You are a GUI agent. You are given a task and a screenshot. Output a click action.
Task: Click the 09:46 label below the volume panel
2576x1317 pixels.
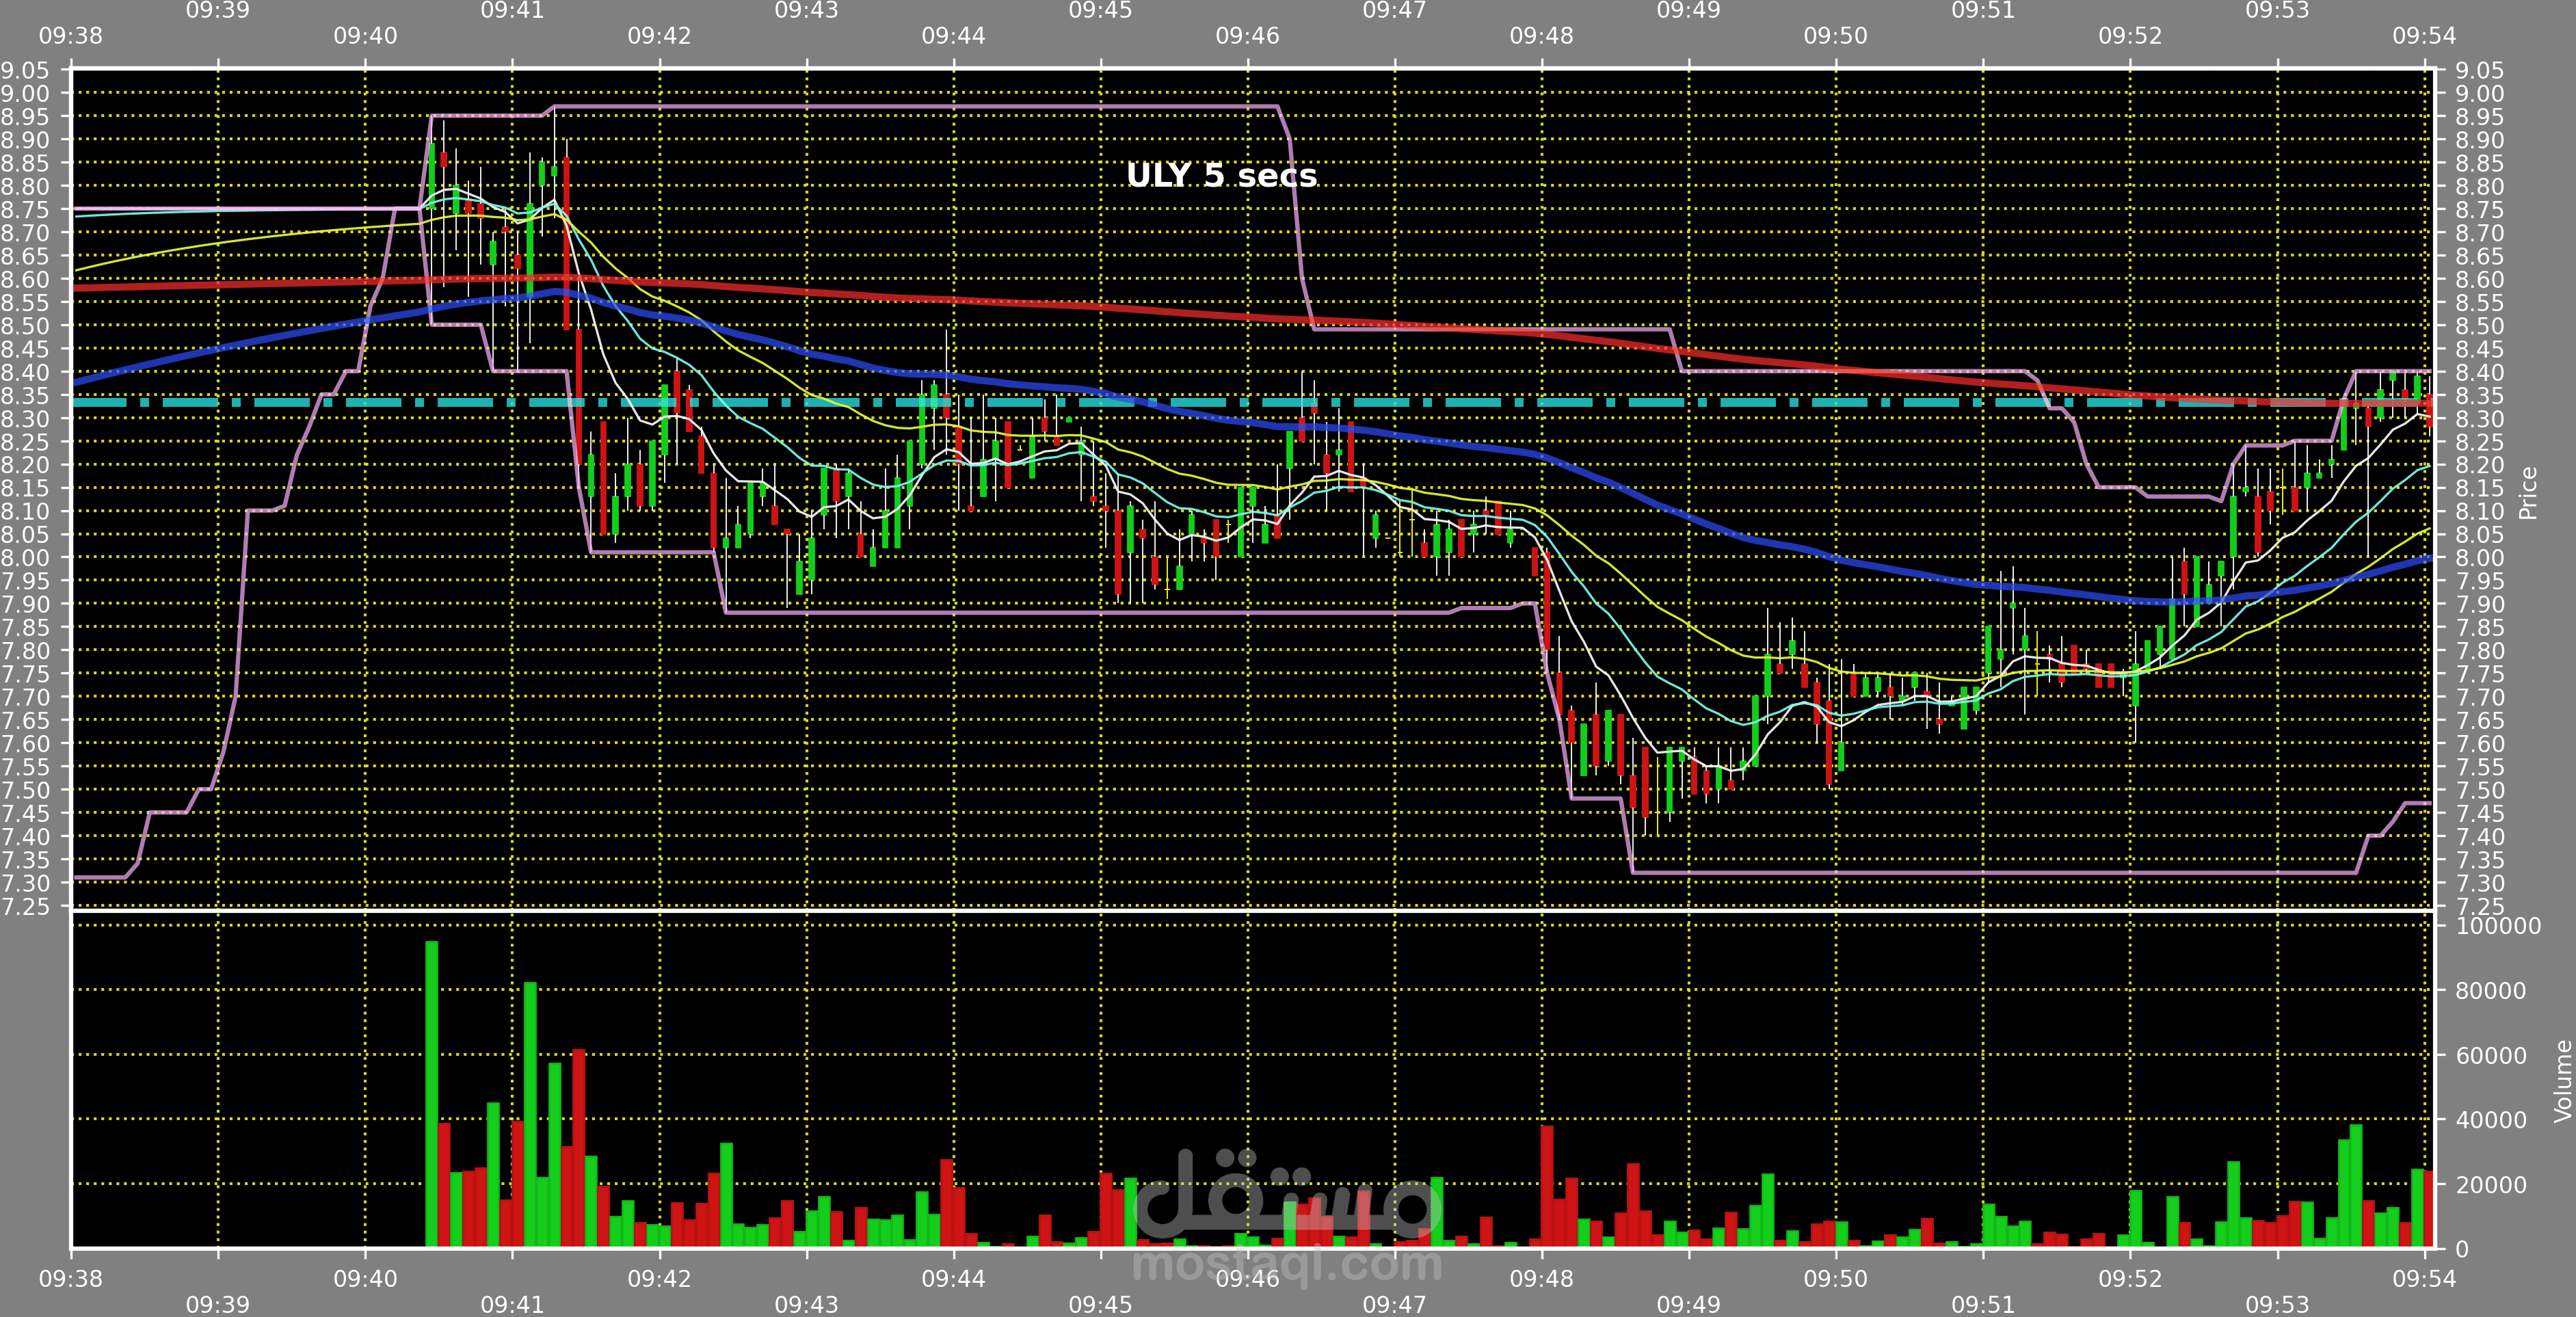coord(1247,1279)
